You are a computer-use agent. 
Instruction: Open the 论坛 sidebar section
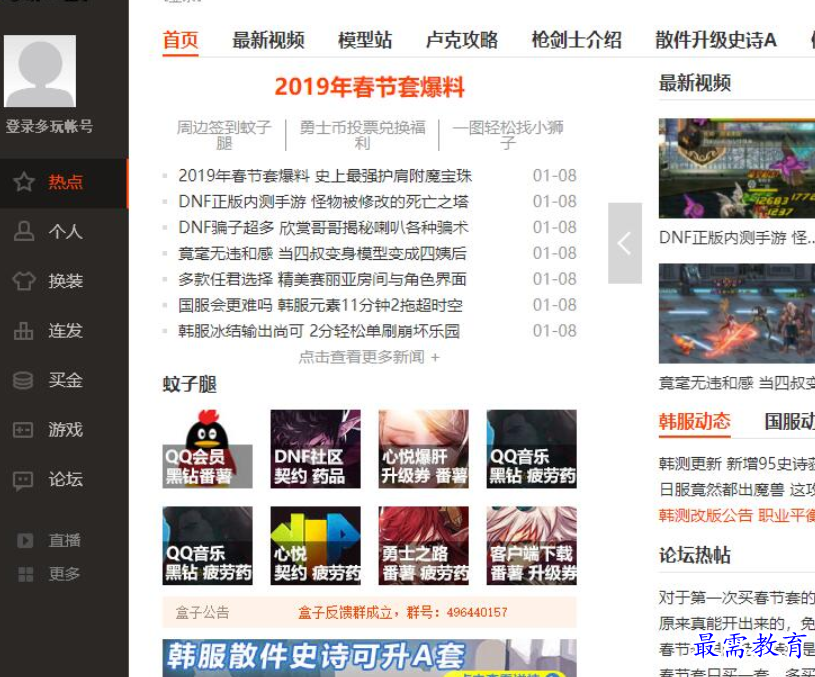[x=63, y=479]
